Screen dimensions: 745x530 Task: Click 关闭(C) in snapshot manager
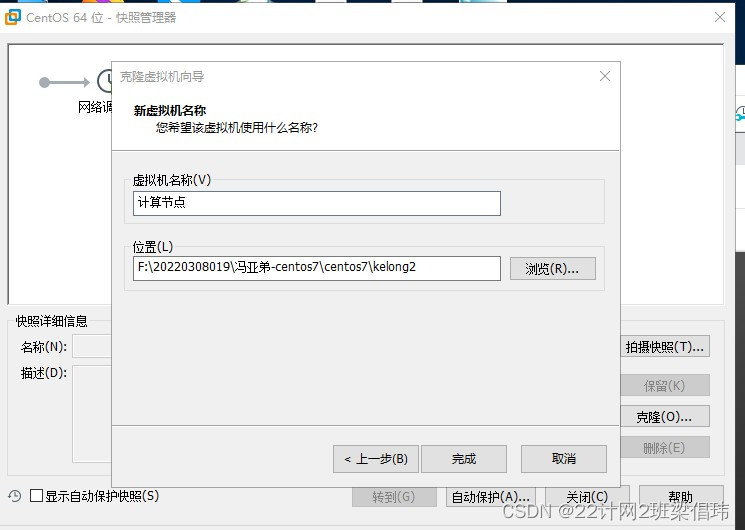point(587,497)
